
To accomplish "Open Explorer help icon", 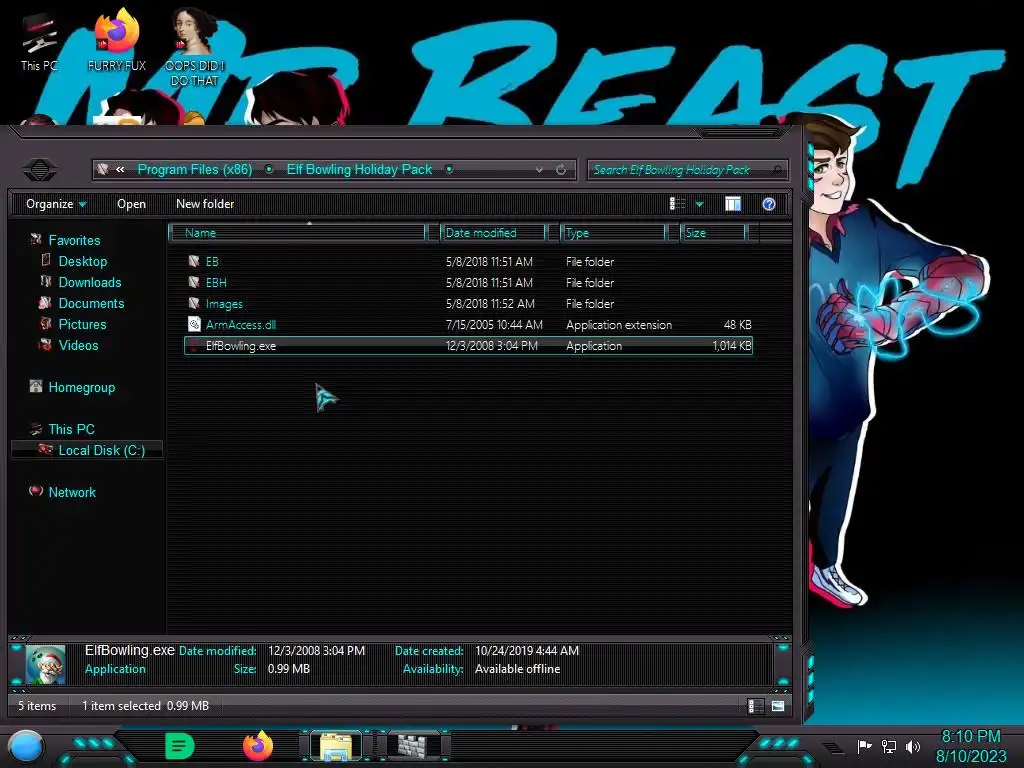I will pos(769,204).
